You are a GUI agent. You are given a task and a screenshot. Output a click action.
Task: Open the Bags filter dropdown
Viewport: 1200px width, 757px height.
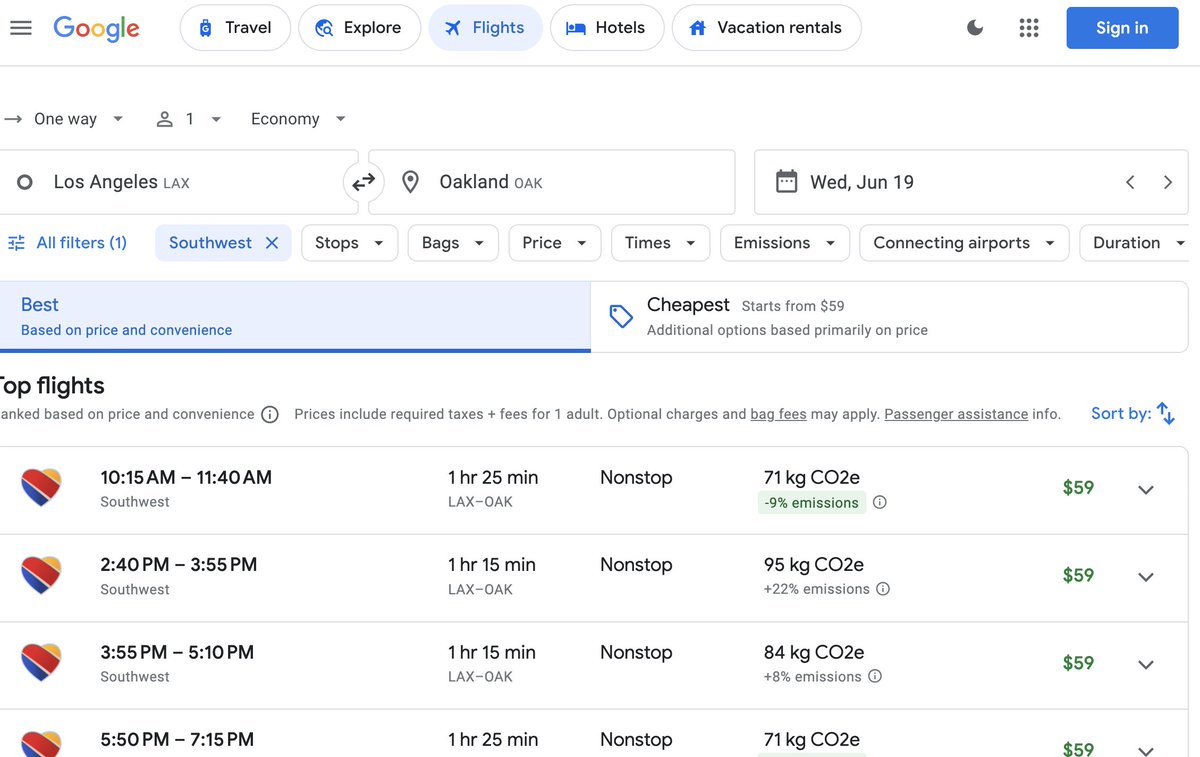453,243
